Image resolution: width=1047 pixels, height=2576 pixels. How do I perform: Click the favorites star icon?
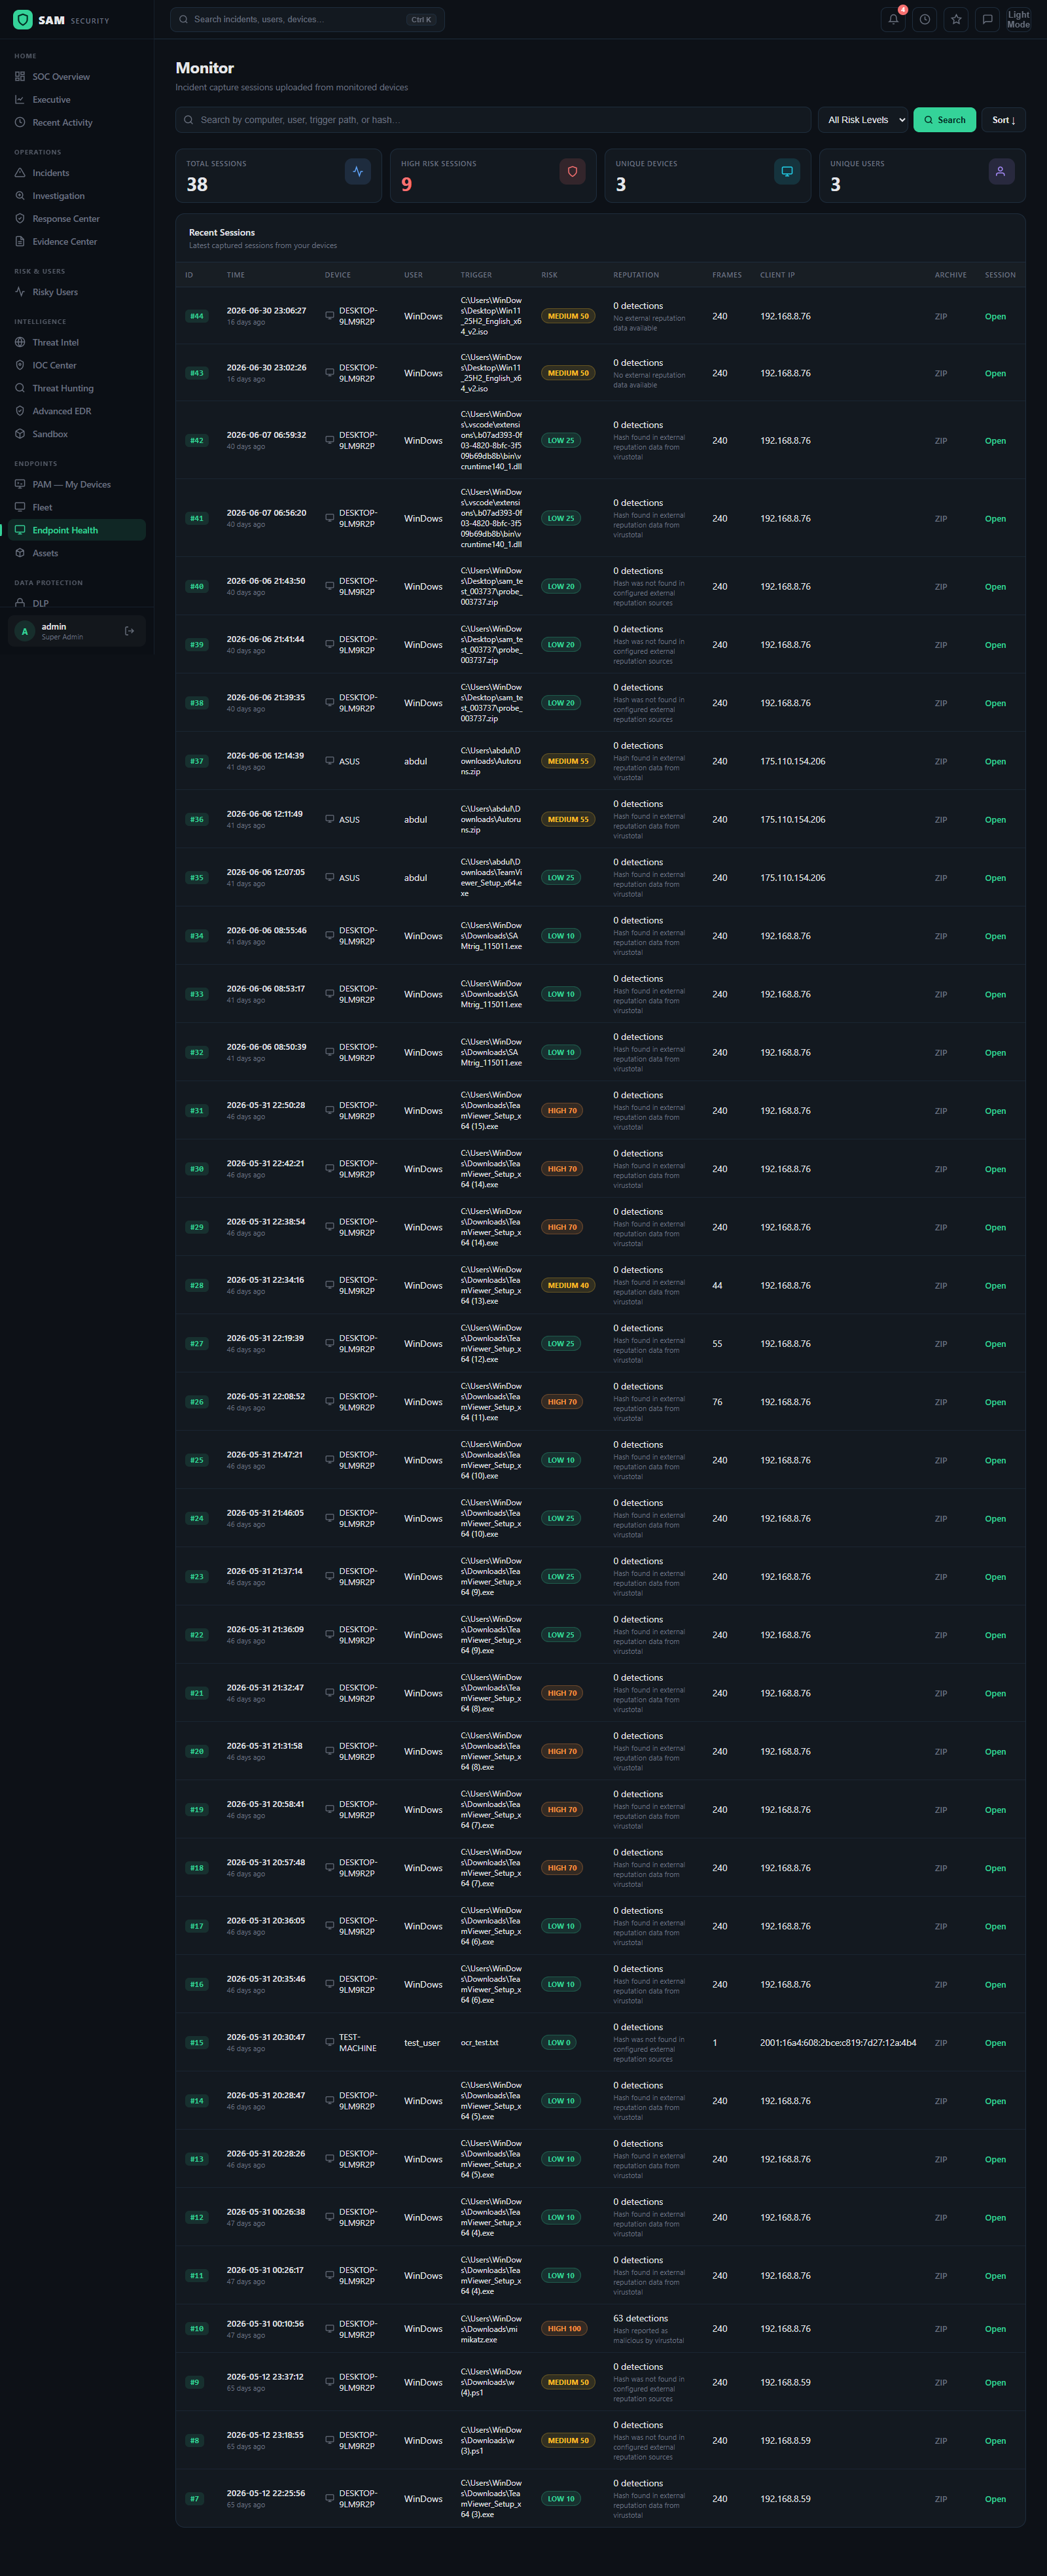pyautogui.click(x=956, y=19)
